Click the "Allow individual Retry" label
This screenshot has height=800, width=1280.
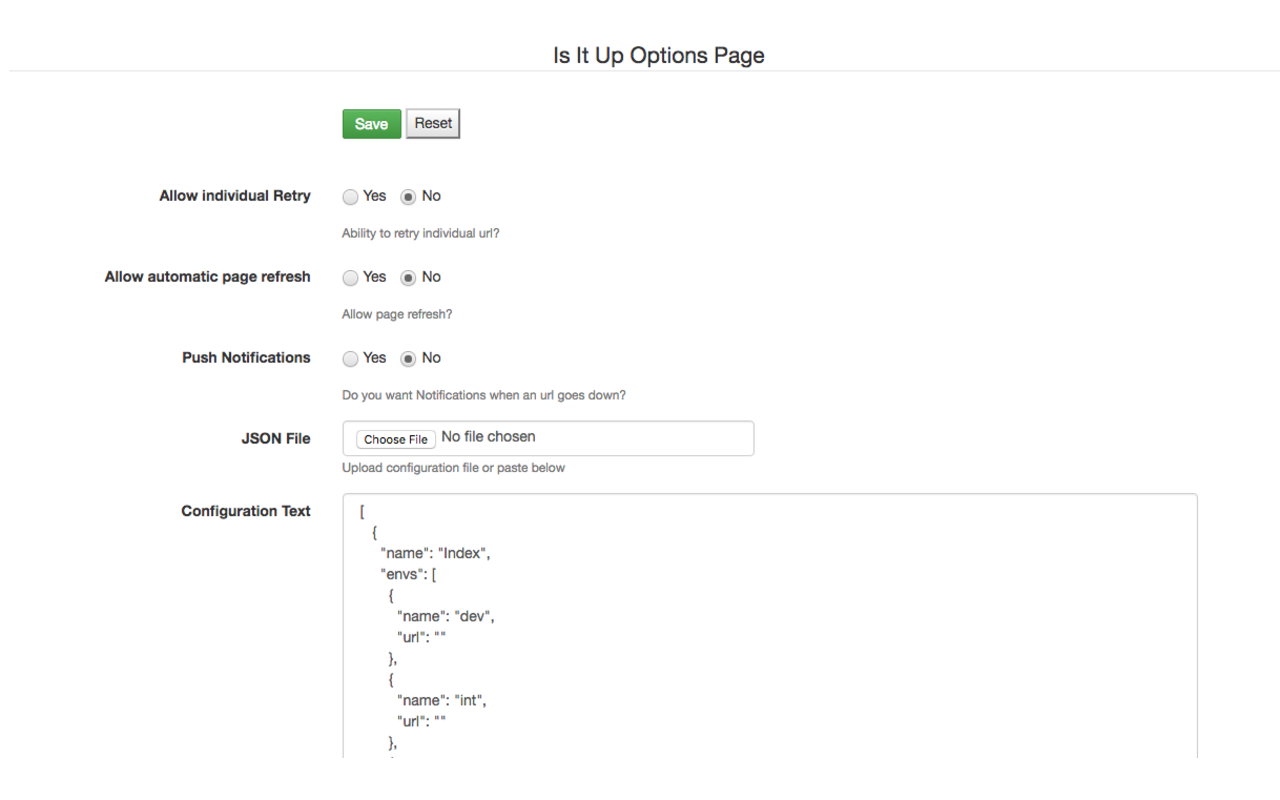[x=235, y=196]
